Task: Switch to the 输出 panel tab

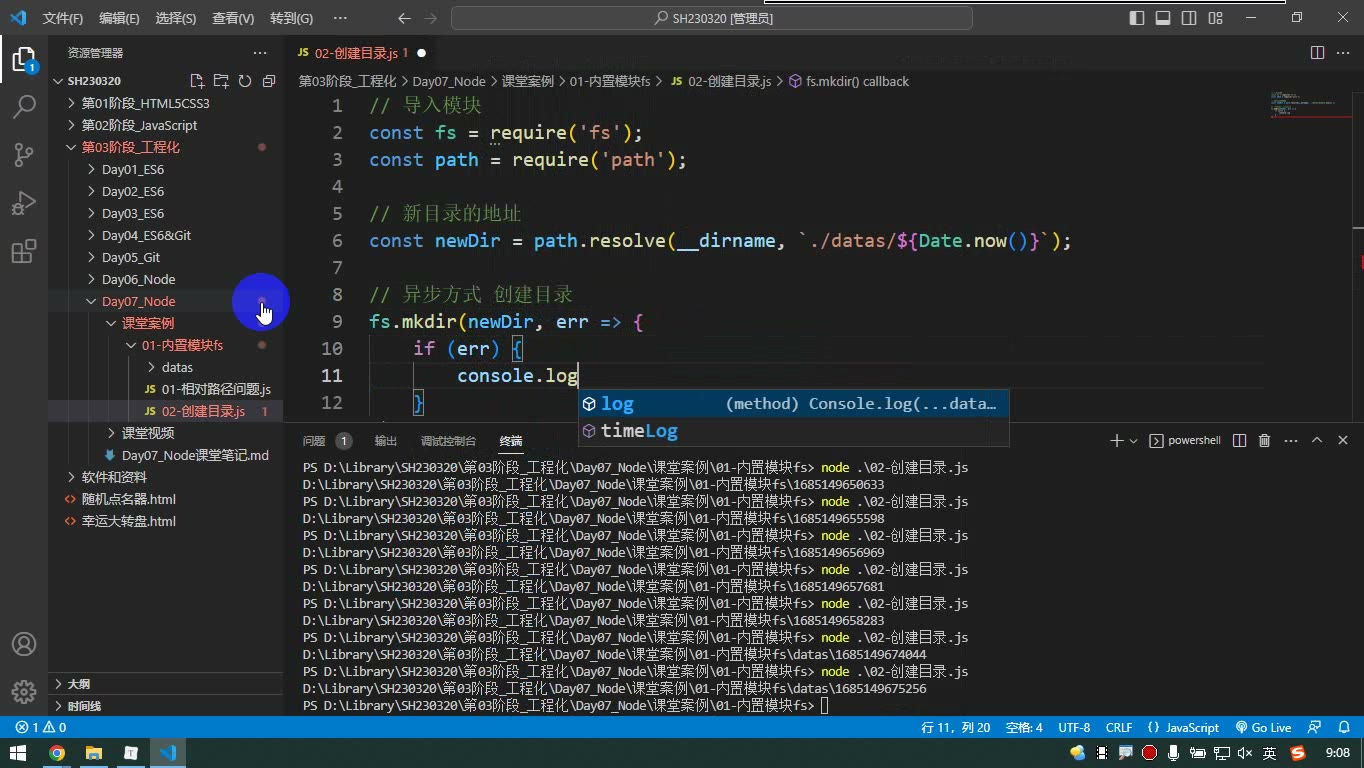Action: pos(385,441)
